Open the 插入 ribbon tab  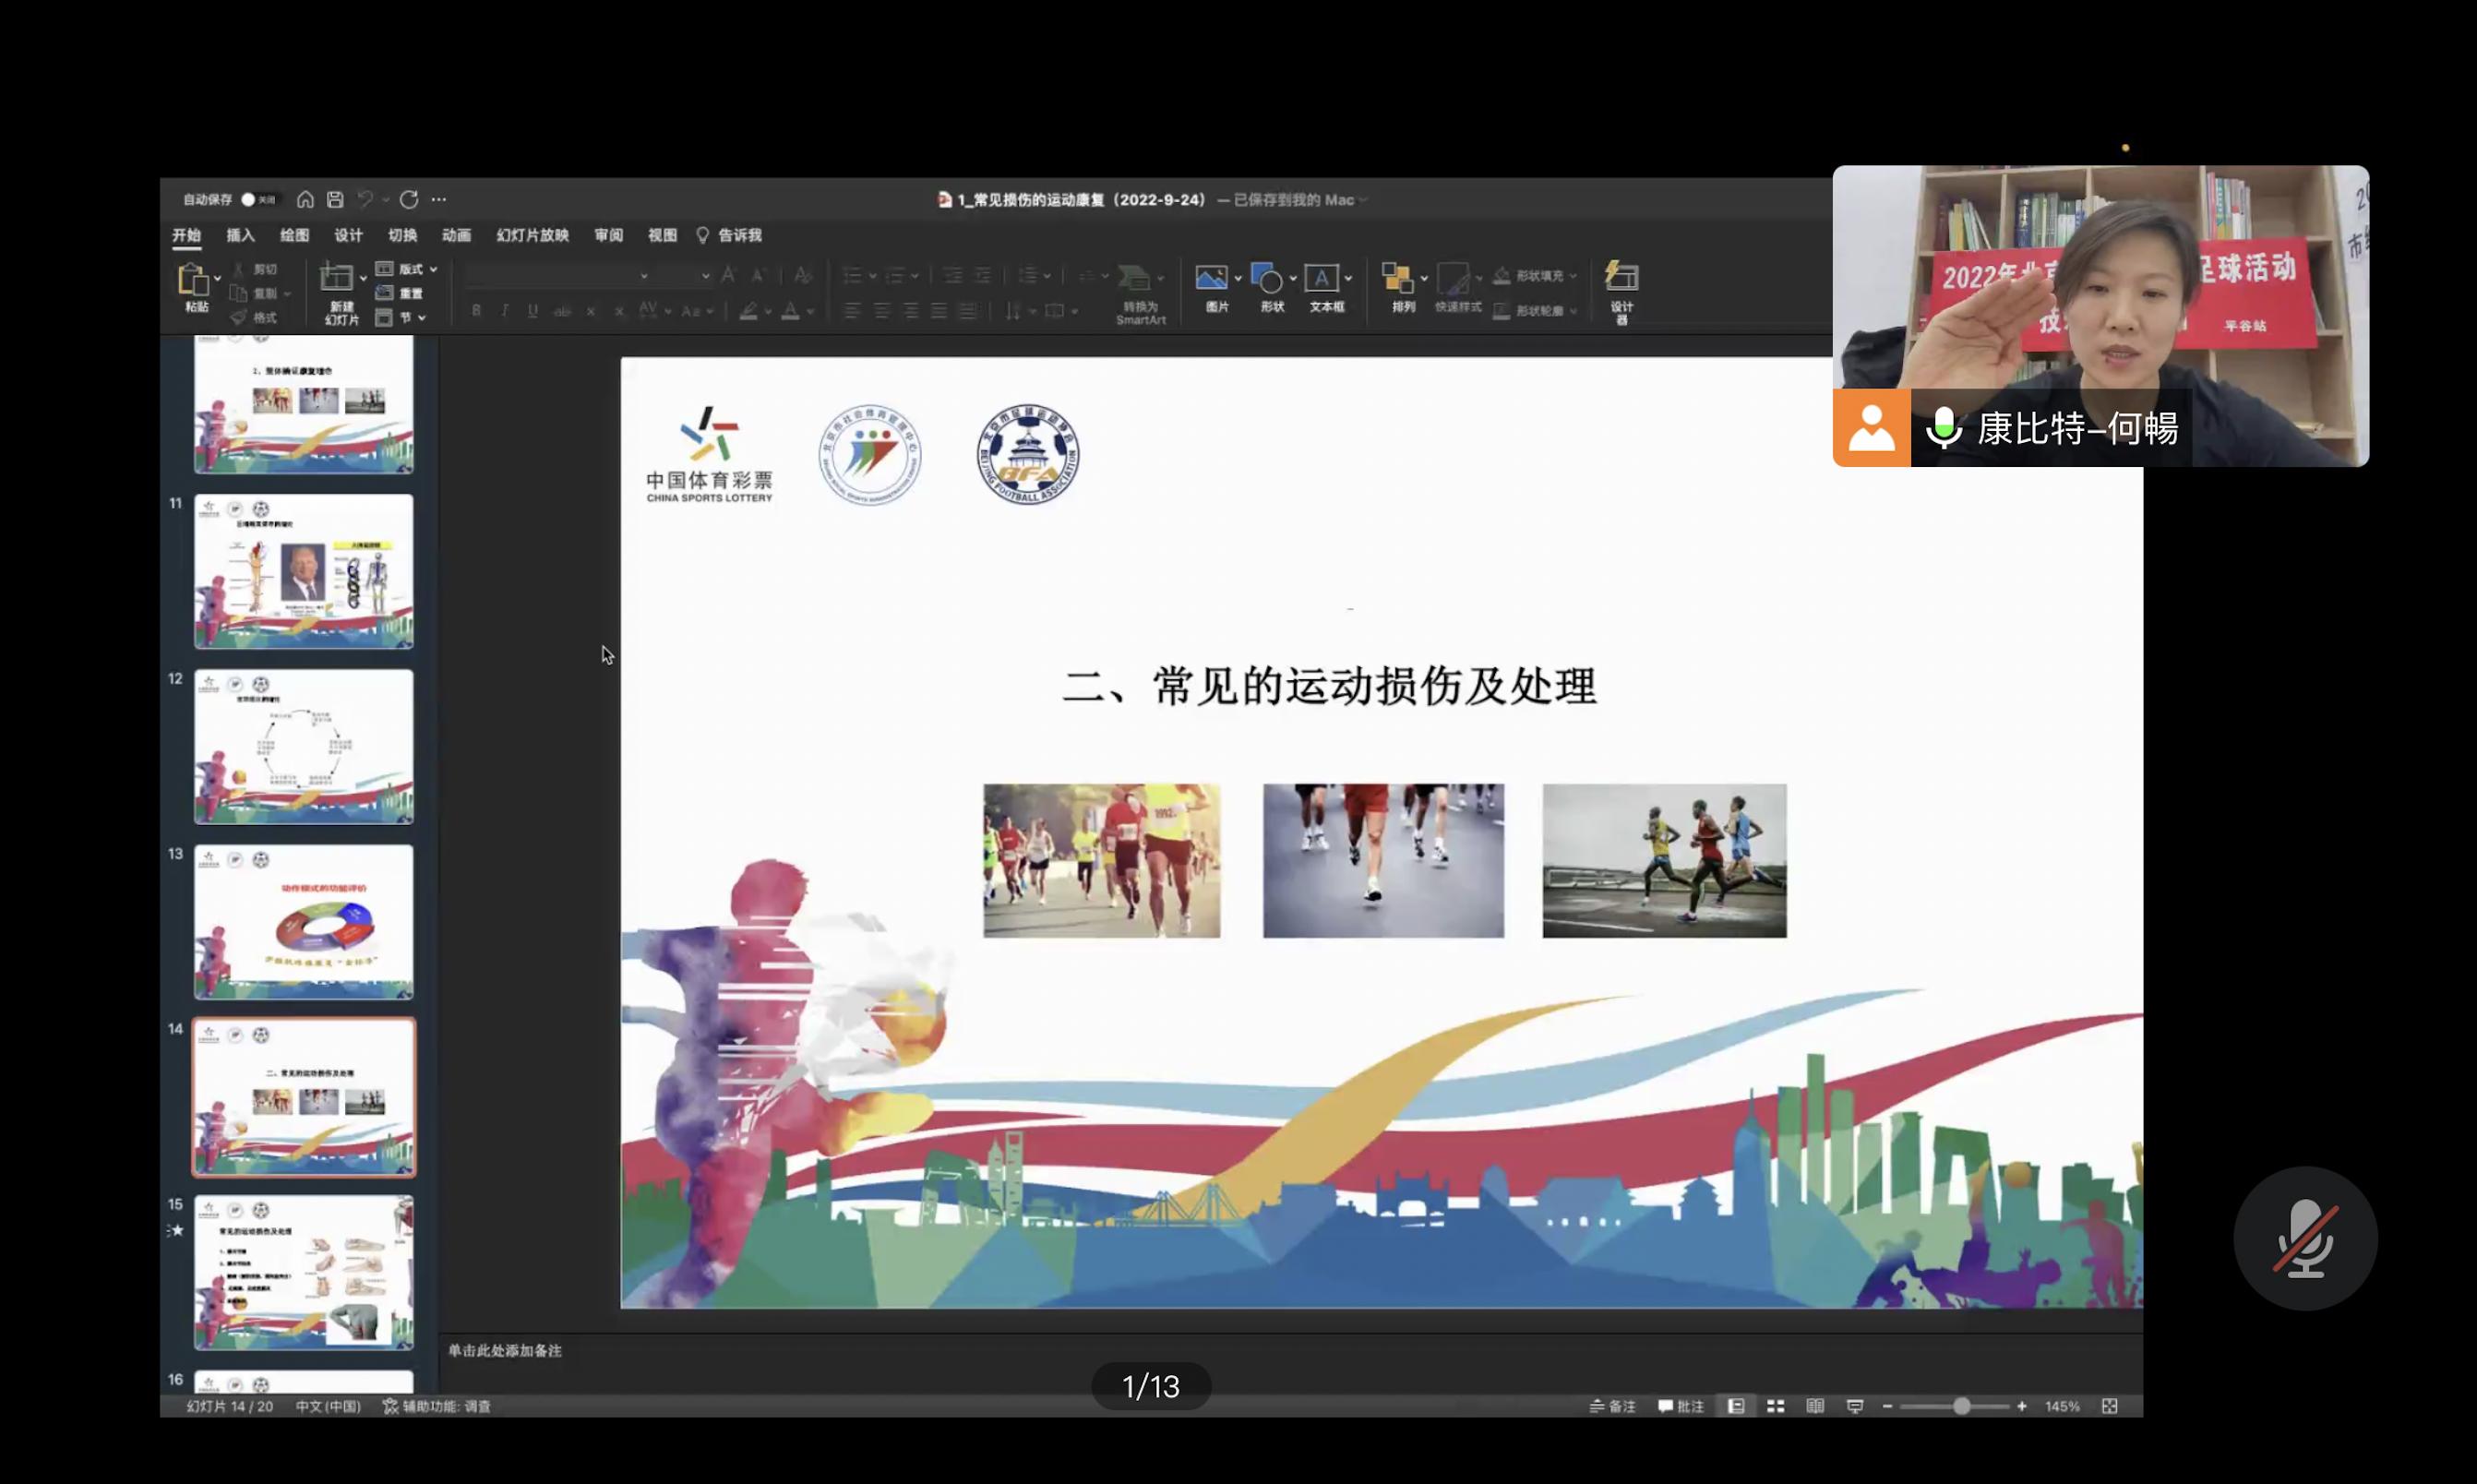[x=240, y=235]
